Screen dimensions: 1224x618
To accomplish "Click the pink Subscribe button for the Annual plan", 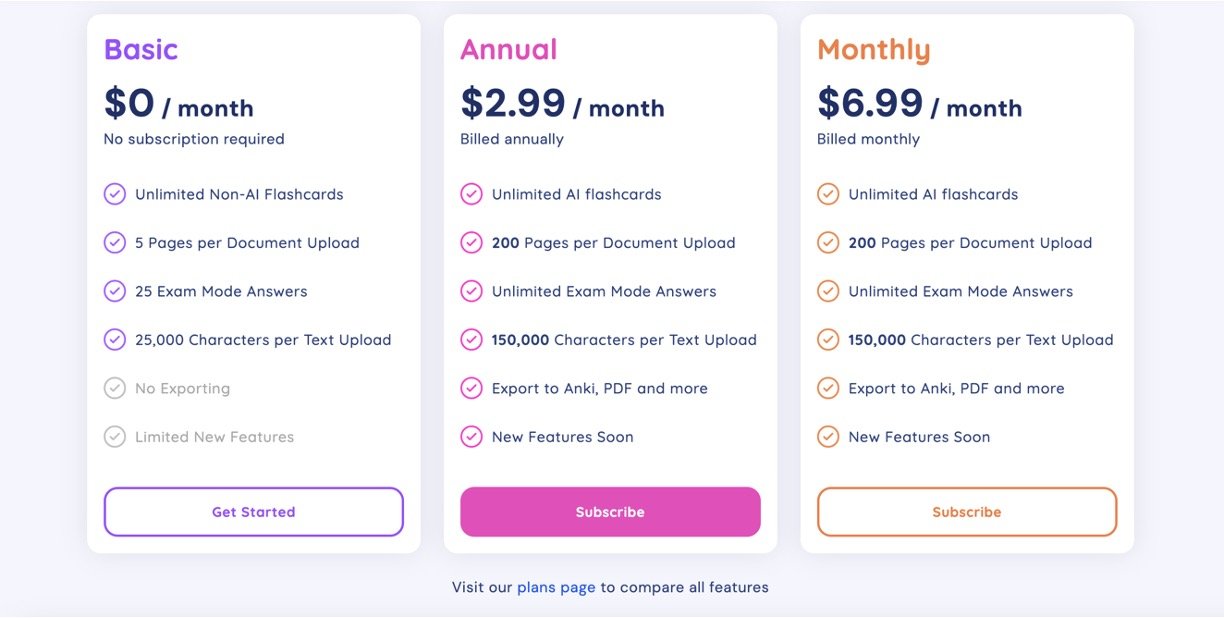I will coord(610,512).
